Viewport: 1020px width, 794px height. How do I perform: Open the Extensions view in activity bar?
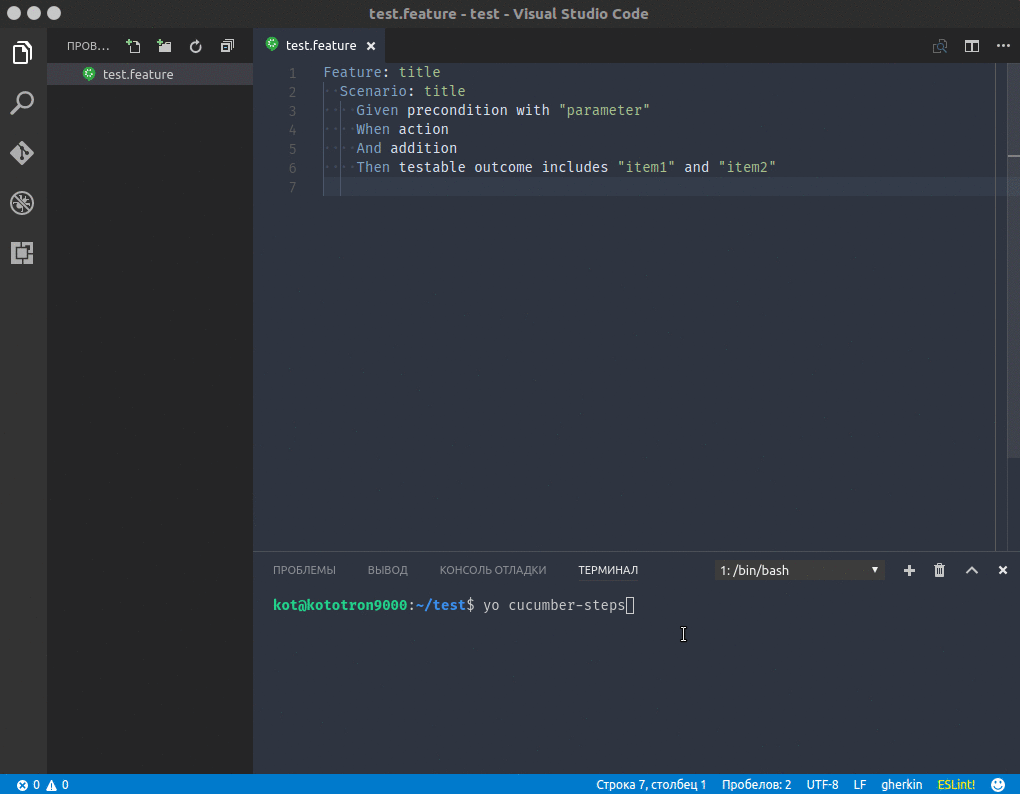(22, 253)
